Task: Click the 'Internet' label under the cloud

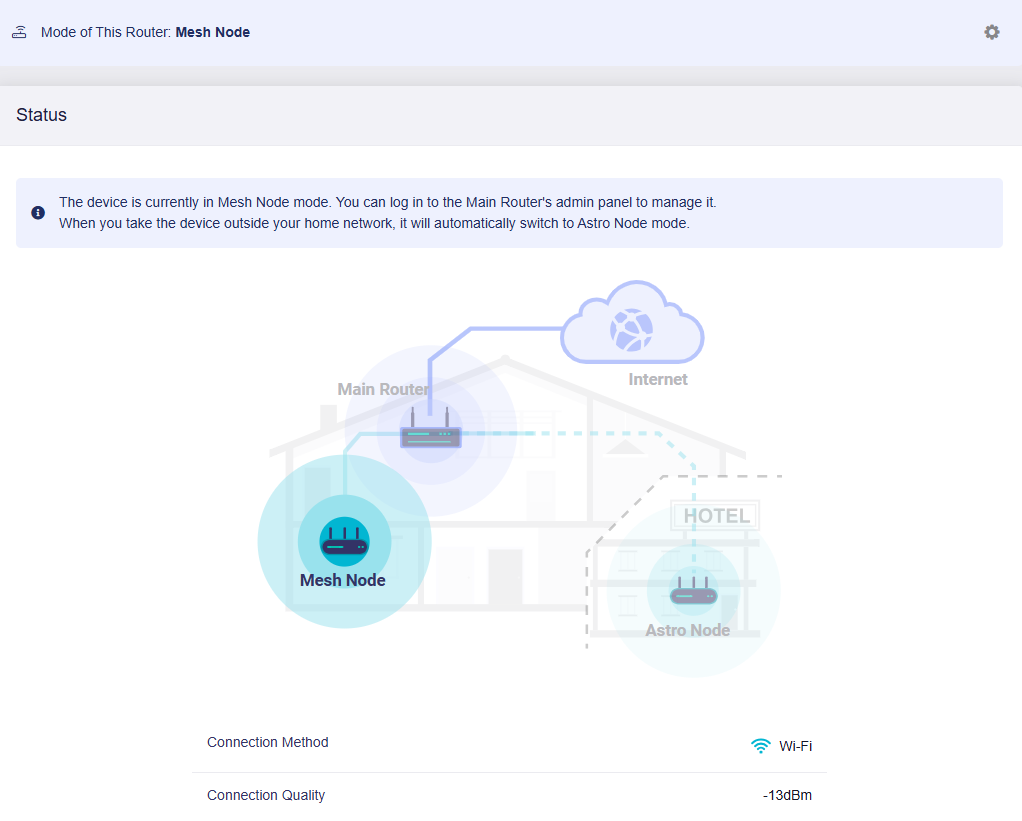Action: tap(658, 379)
